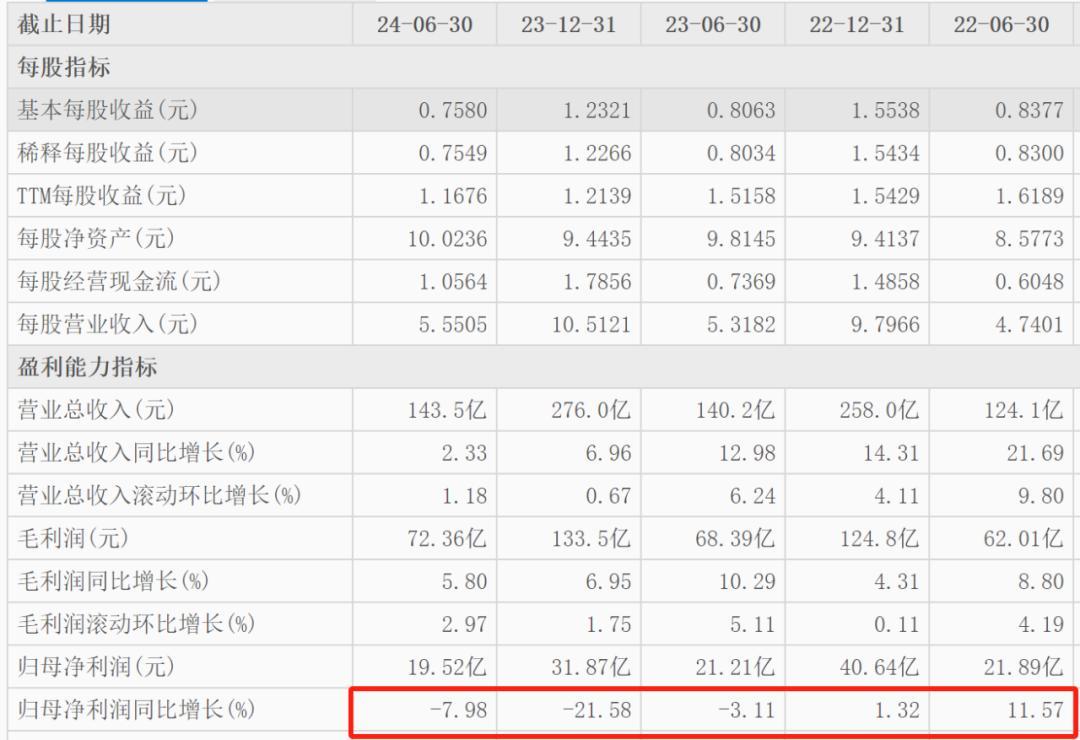Click the TTM每股收益(元) row label
The height and width of the screenshot is (740, 1080).
(101, 196)
